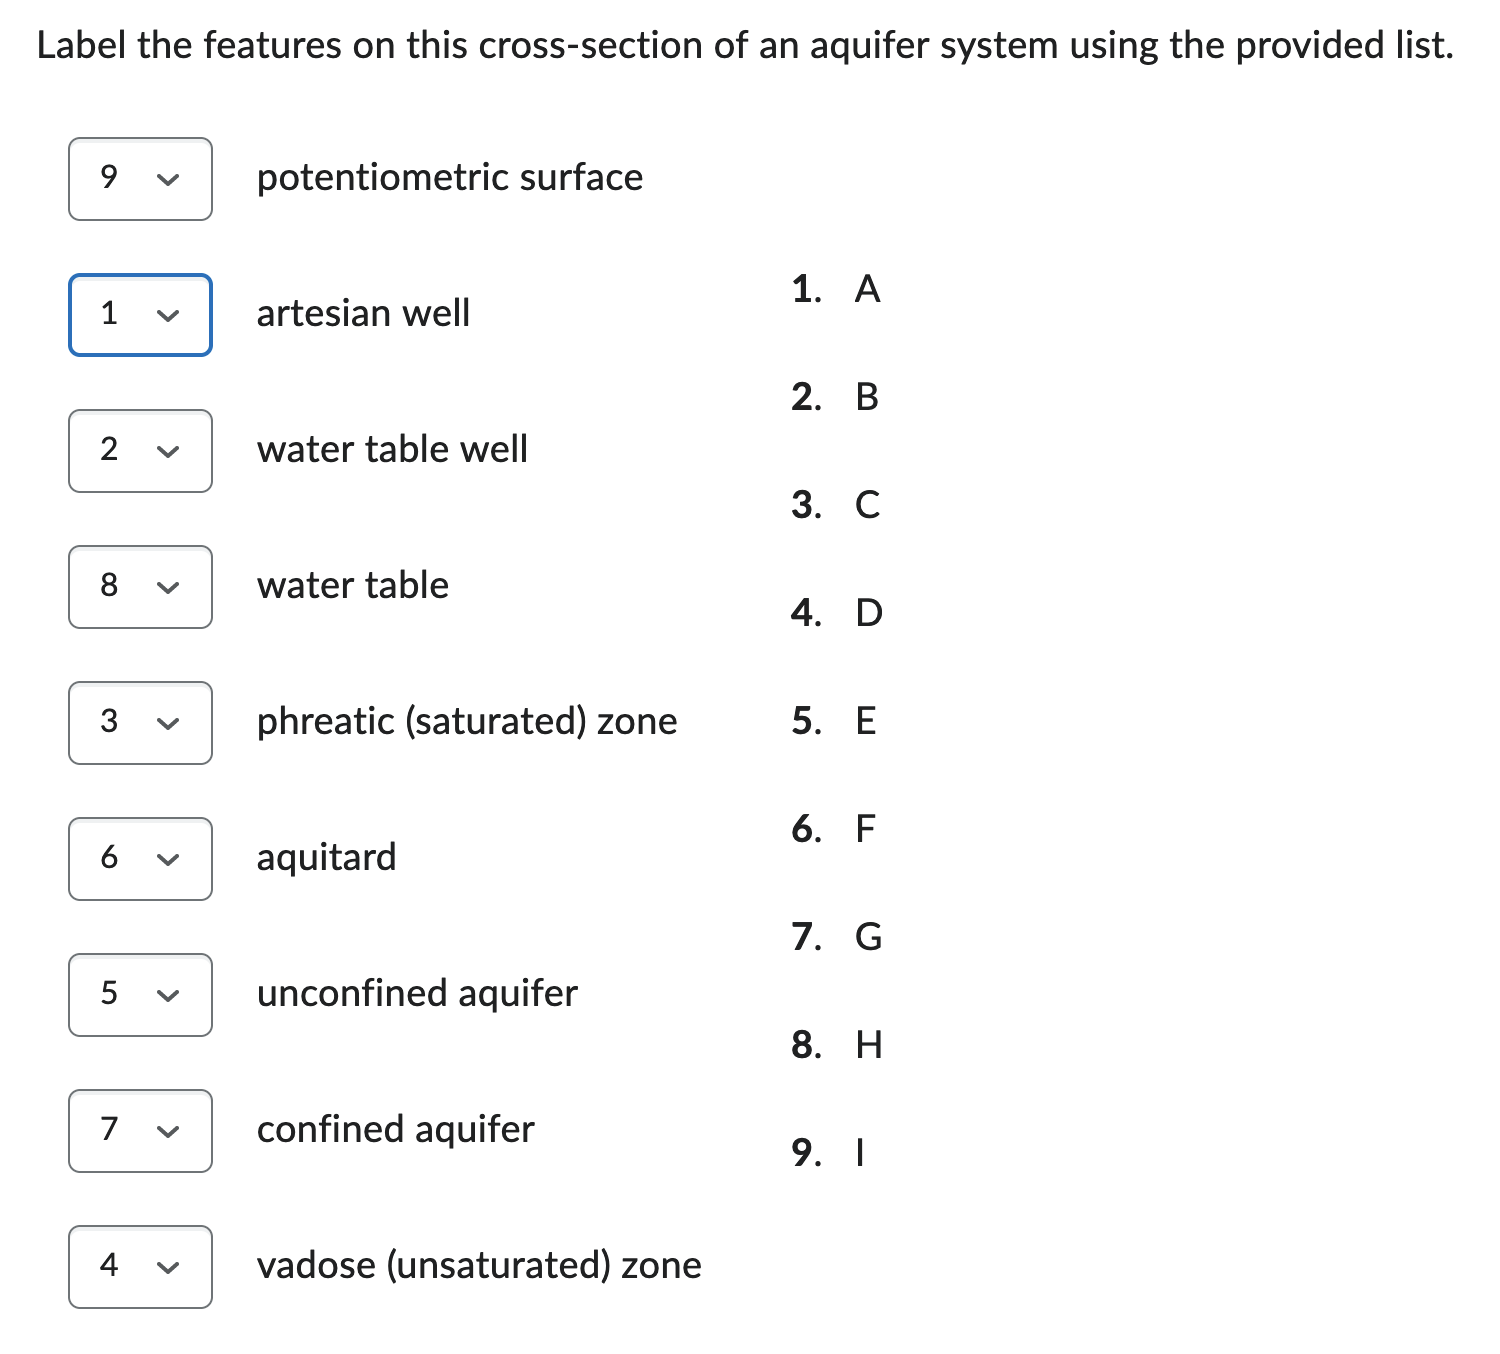Screen dimensions: 1500x1354
Task: Expand the phreatic (saturated) zone dropdown
Action: 140,723
